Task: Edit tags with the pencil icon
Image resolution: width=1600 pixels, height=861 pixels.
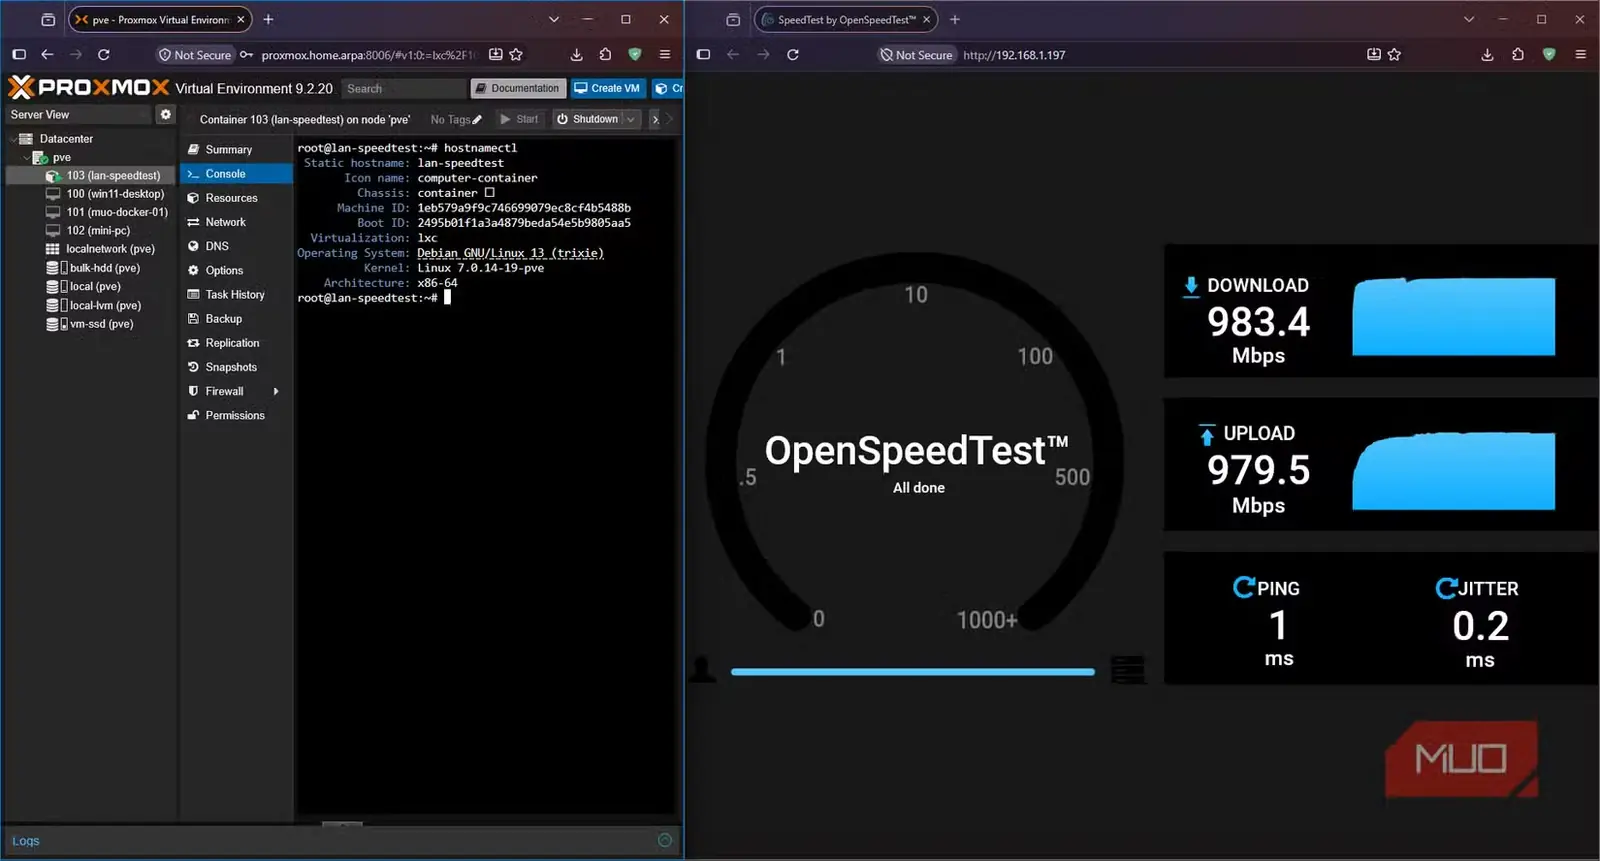Action: tap(477, 120)
